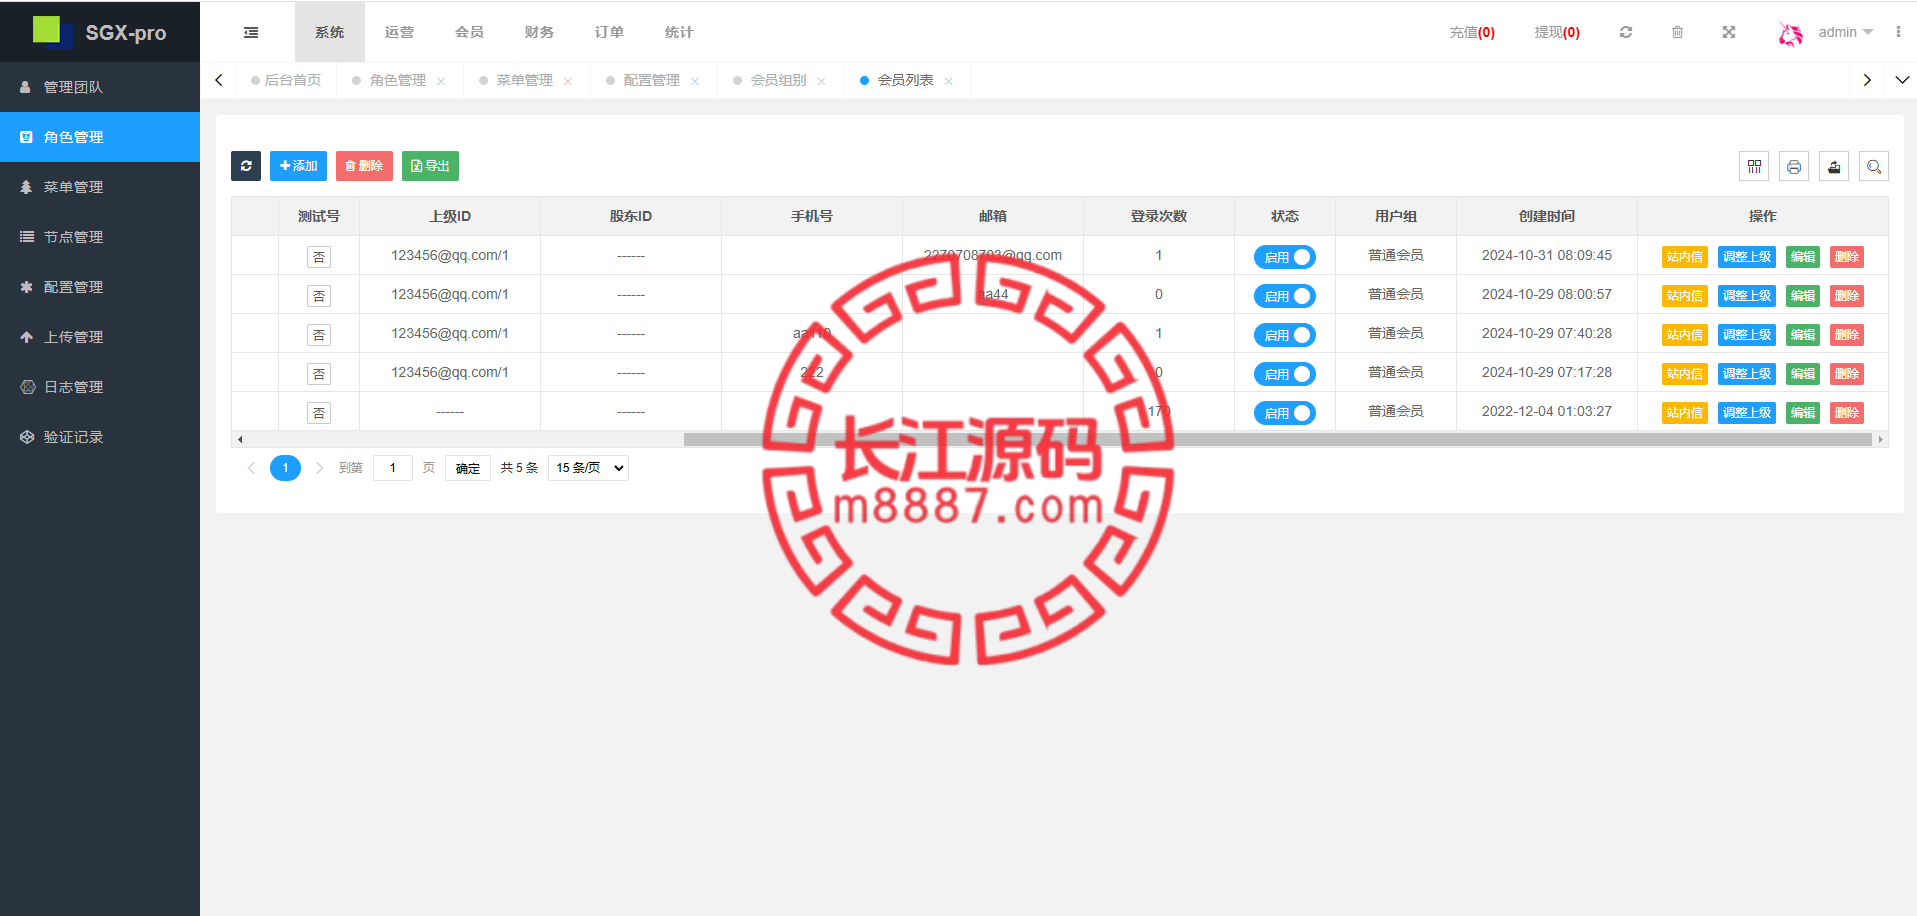Switch to the 后台首页 tab
Viewport: 1917px width, 916px height.
[x=286, y=80]
